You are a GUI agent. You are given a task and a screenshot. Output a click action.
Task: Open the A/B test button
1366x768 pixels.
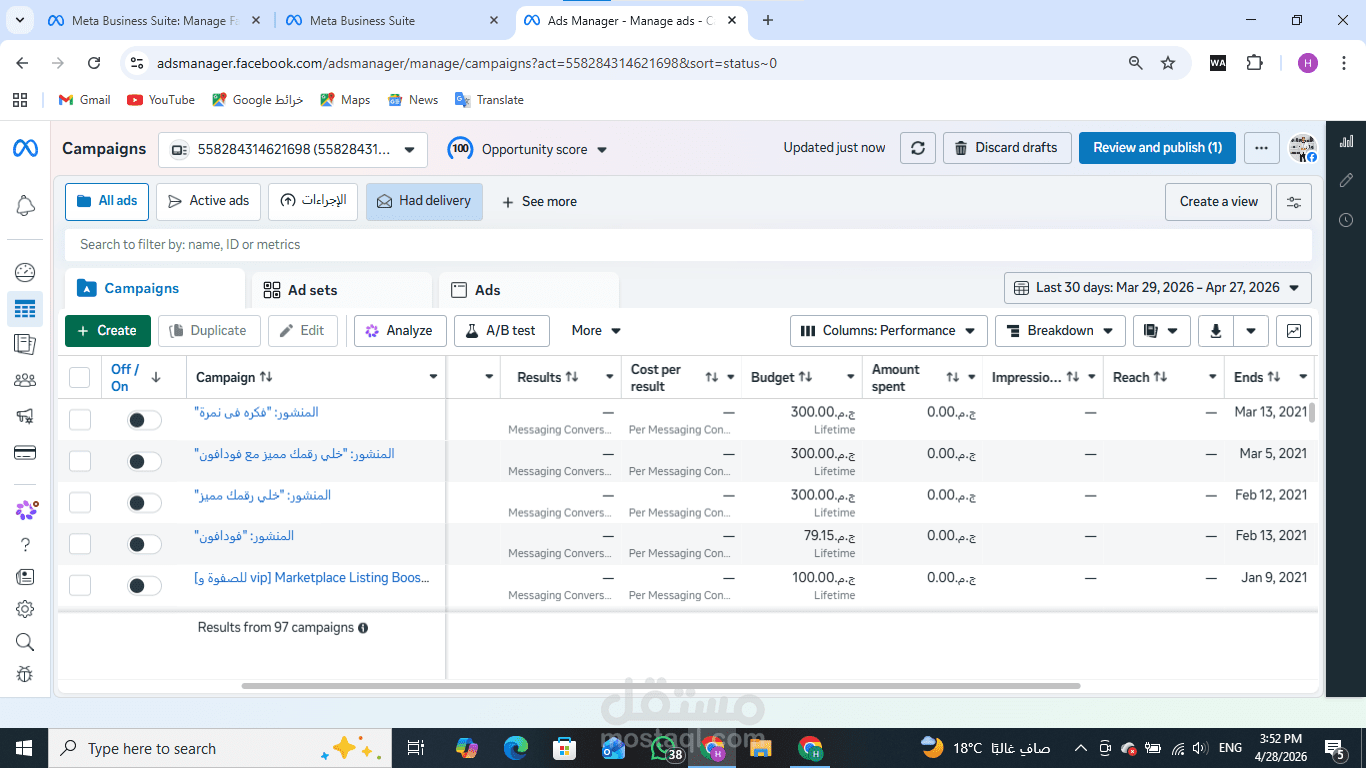click(x=501, y=331)
